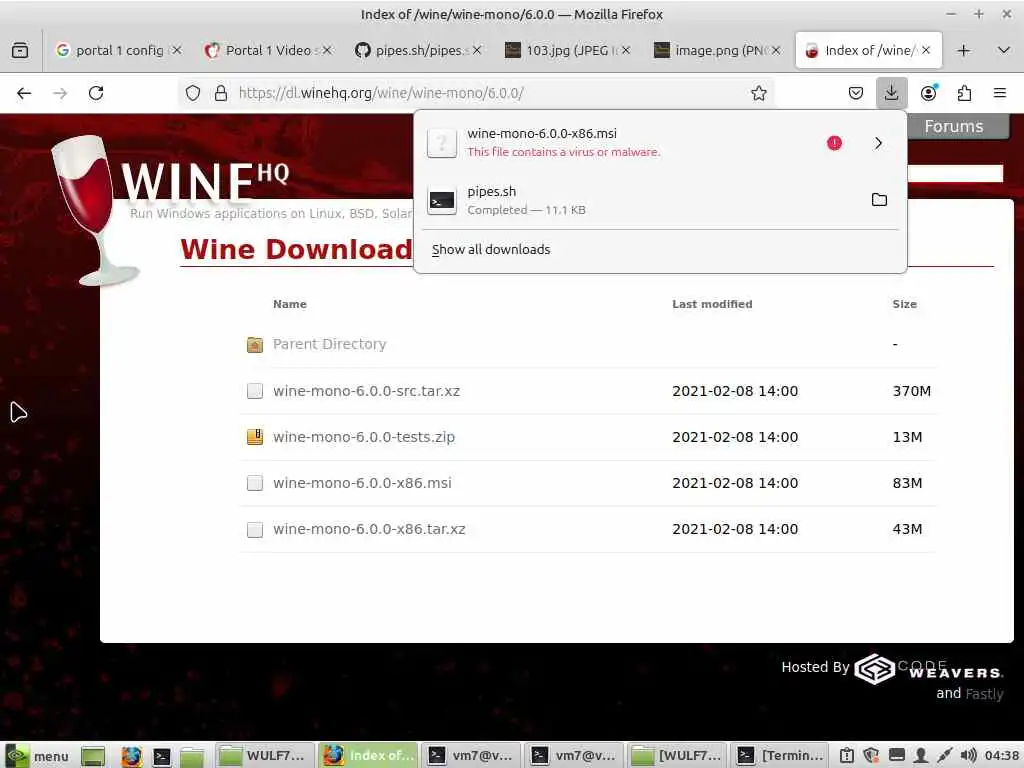Open the folder containing pipes.sh
Screen dimensions: 1024x768
pyautogui.click(x=879, y=200)
